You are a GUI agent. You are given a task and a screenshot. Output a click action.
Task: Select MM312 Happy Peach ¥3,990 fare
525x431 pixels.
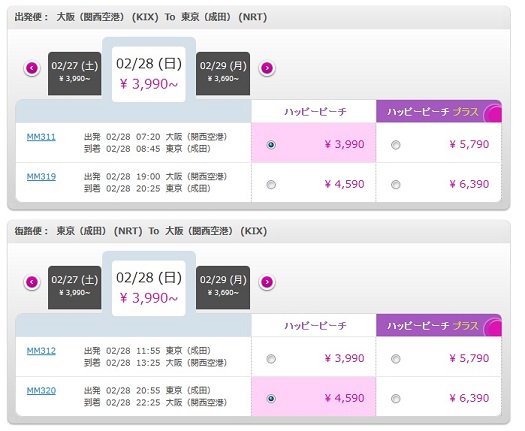point(271,359)
